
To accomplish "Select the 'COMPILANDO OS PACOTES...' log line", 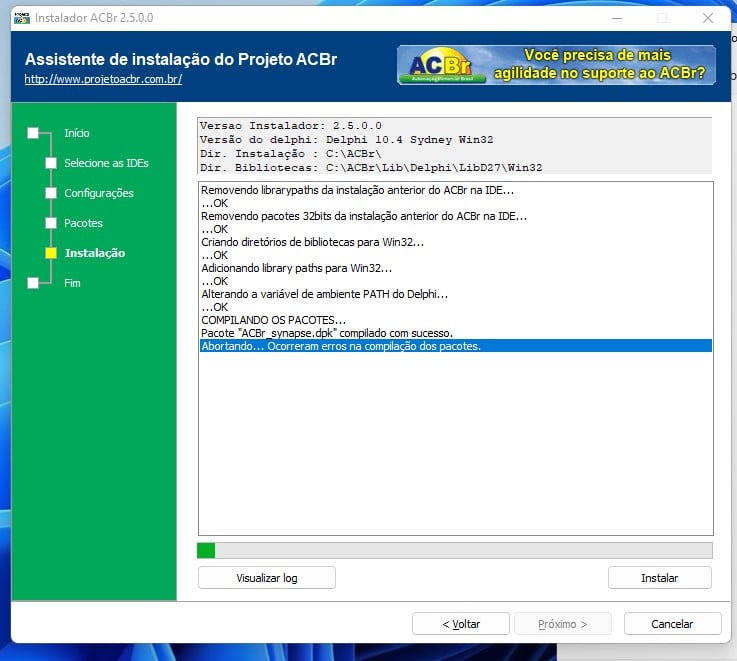I will tap(455, 320).
